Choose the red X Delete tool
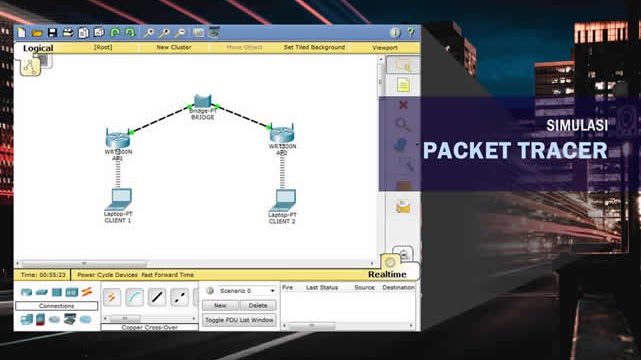This screenshot has height=360, width=641. click(x=403, y=105)
